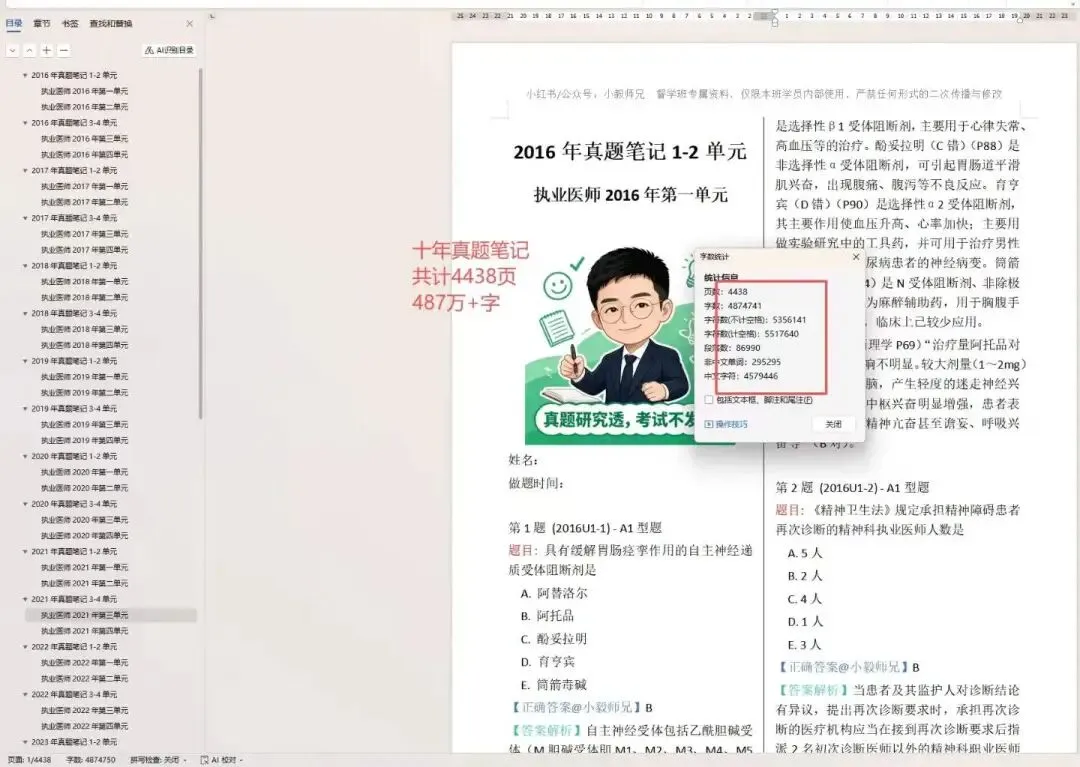The image size is (1080, 767).
Task: Click the 2018 年真题笔记 3-4 单元 heading row
Action: [74, 313]
